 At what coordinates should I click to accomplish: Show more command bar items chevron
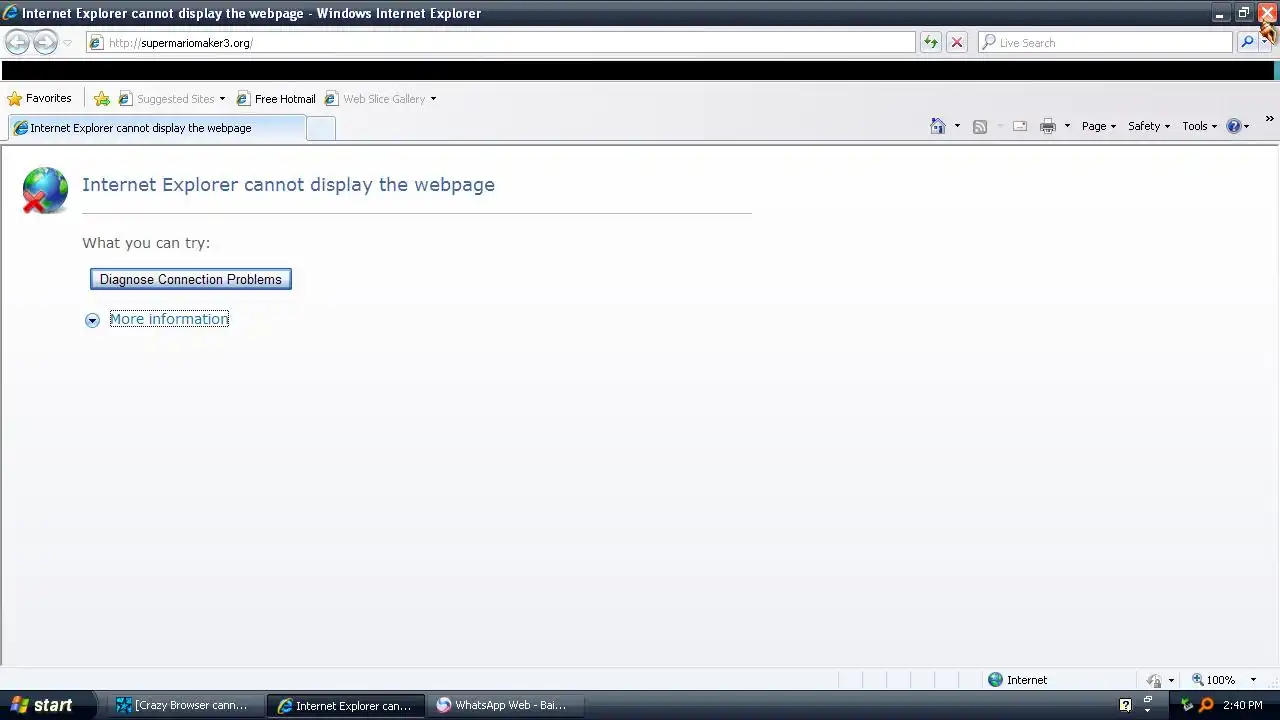point(1269,119)
